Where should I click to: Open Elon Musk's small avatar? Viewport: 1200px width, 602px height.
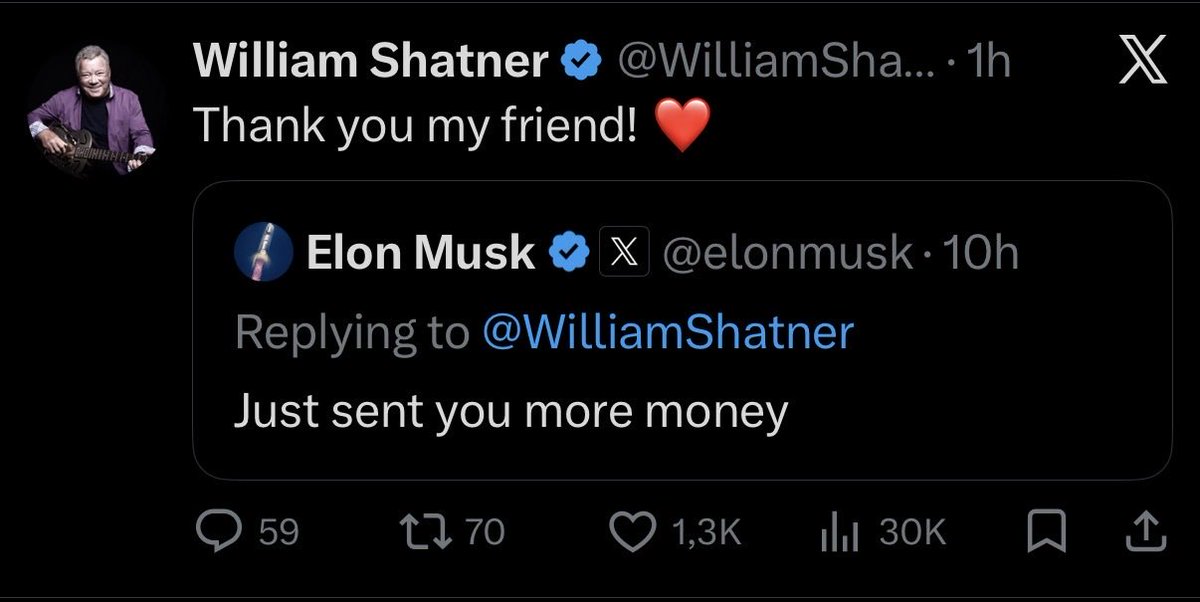coord(264,252)
